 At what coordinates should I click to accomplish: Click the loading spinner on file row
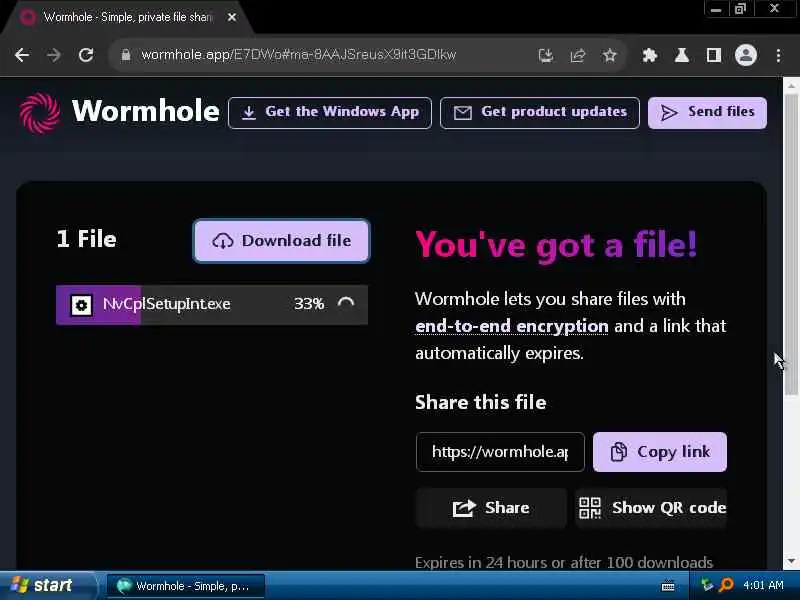[x=346, y=304]
